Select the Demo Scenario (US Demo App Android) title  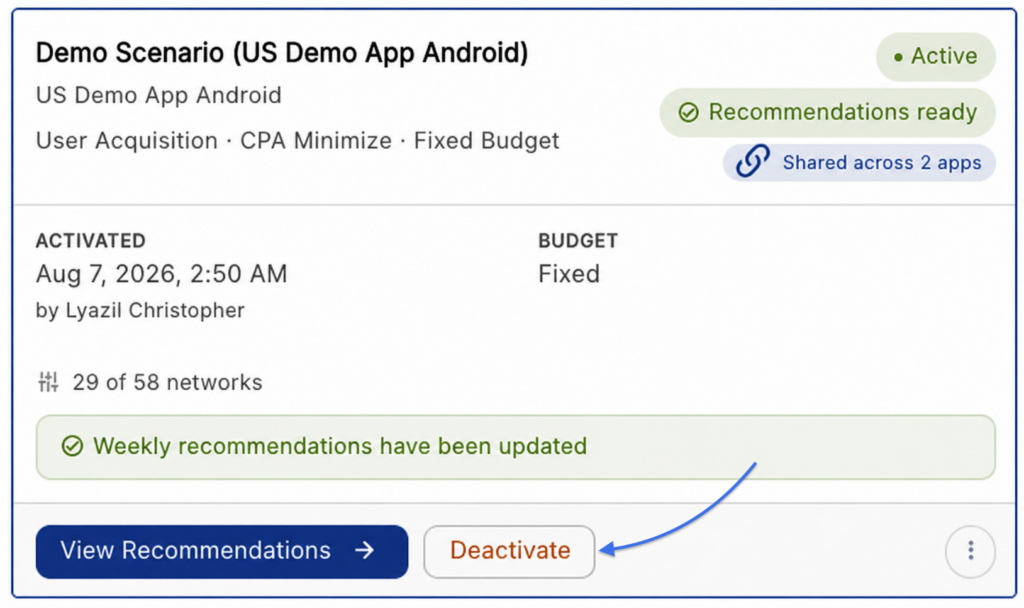281,53
